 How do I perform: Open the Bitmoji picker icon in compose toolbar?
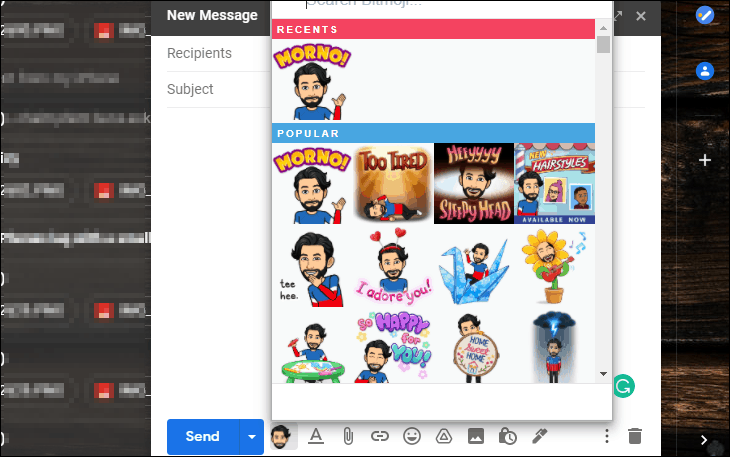(x=283, y=437)
